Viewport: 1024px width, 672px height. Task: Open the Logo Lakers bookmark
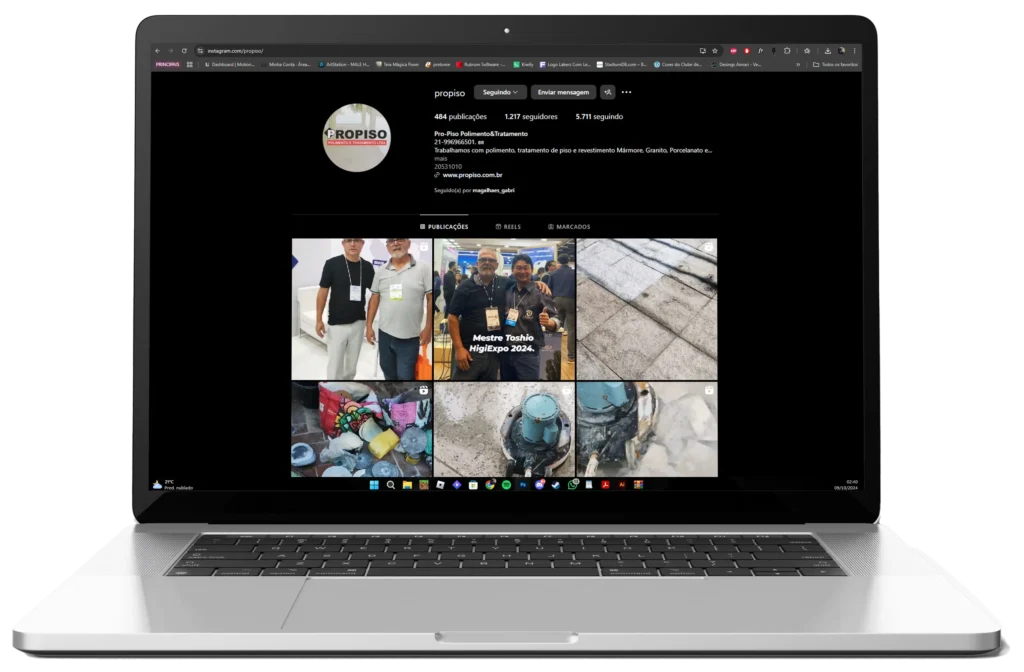coord(565,65)
